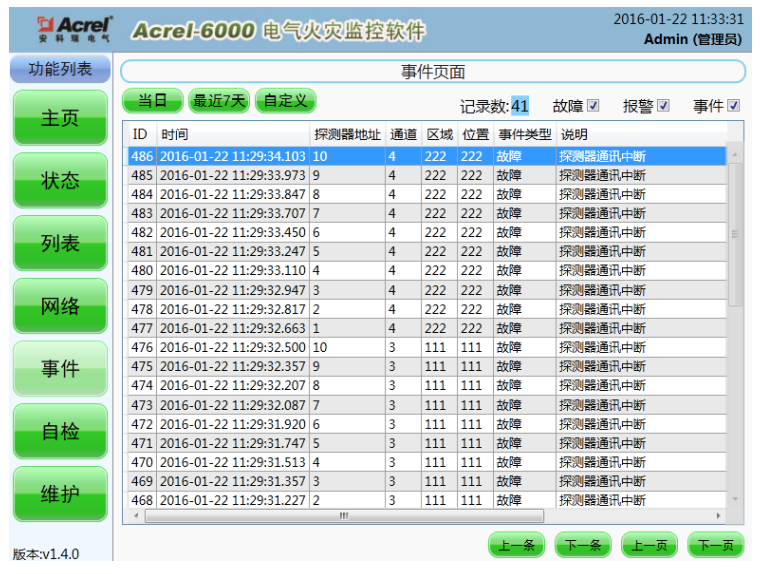This screenshot has height=574, width=760.
Task: Run the 自检 self-check function
Action: 60,431
